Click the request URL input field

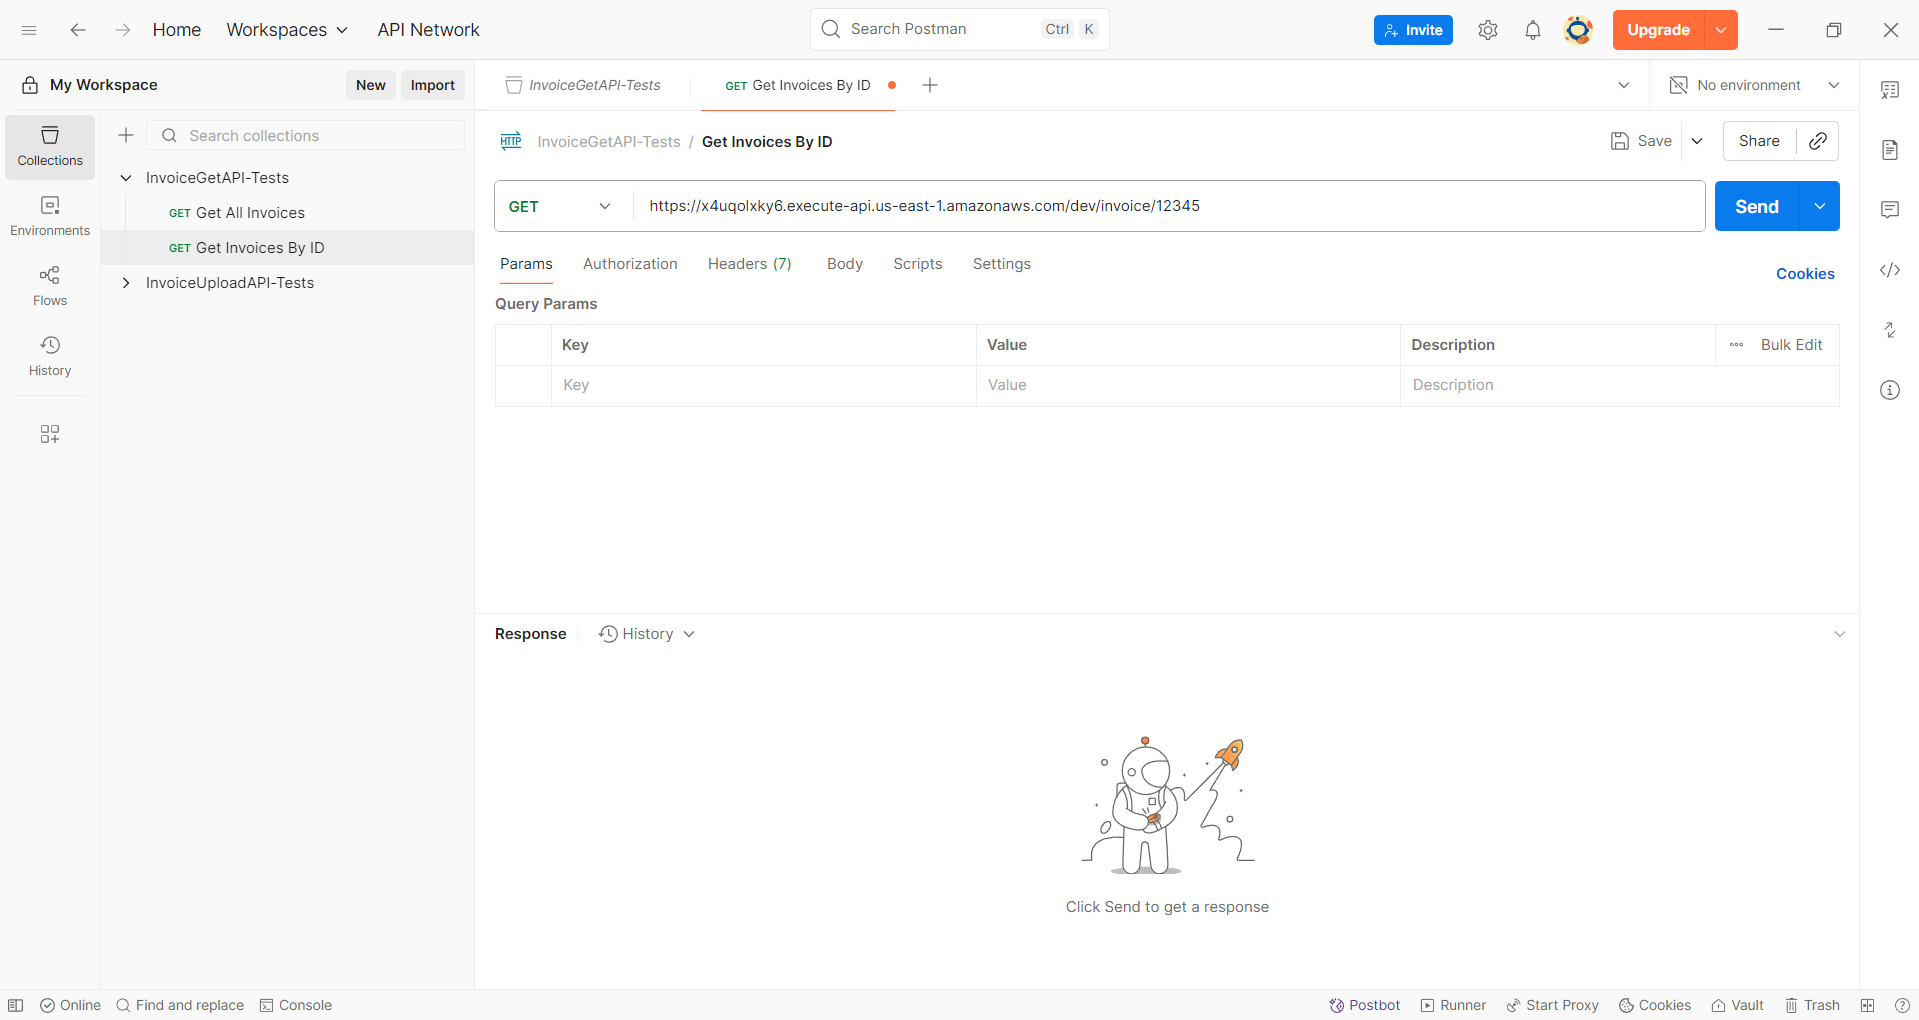coord(1100,206)
